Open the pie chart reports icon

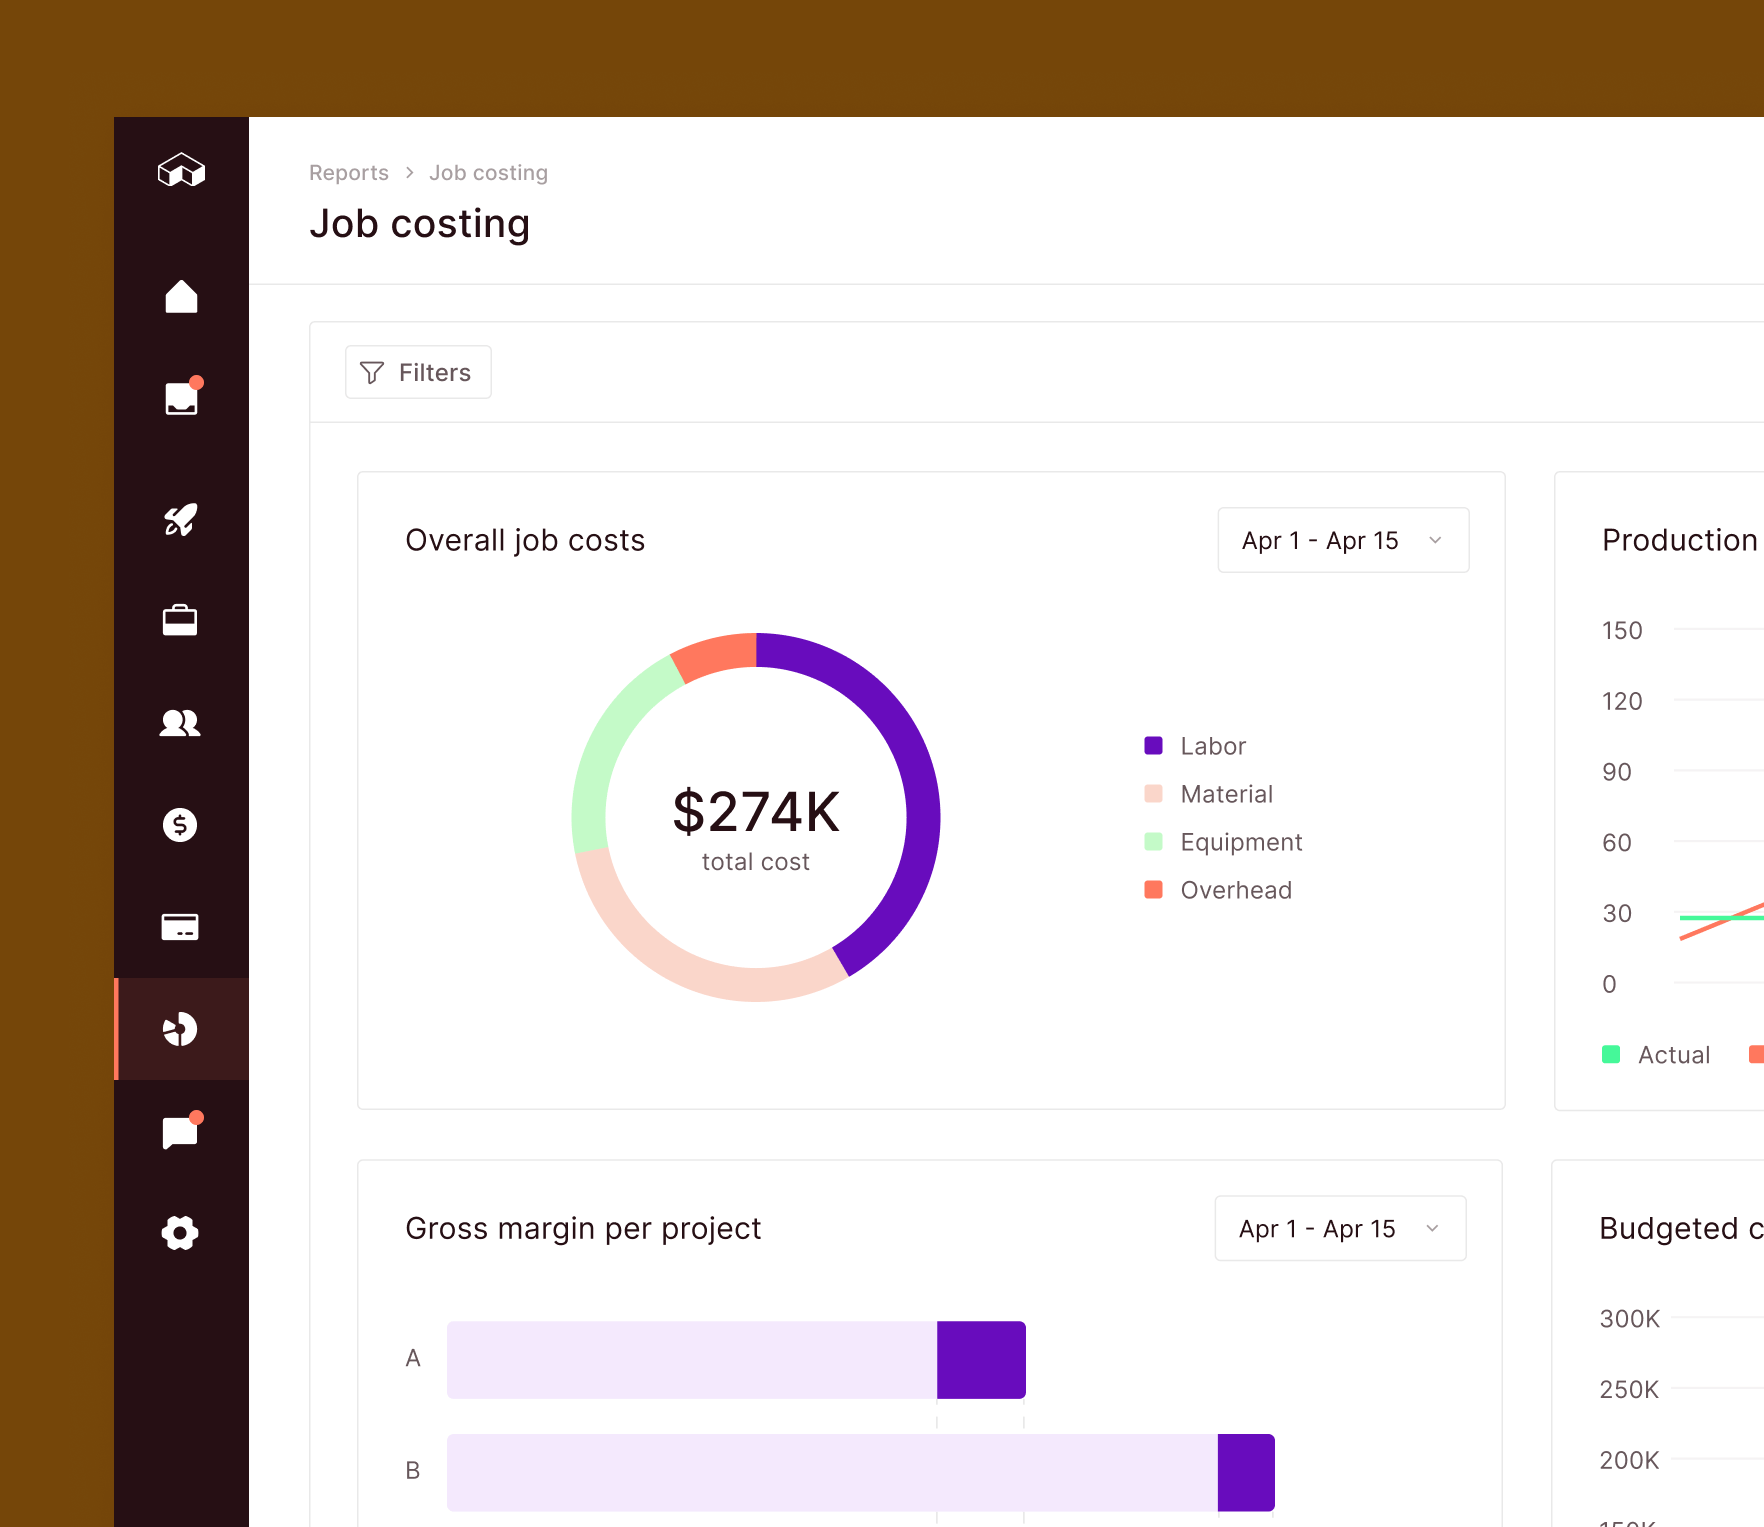point(181,1029)
